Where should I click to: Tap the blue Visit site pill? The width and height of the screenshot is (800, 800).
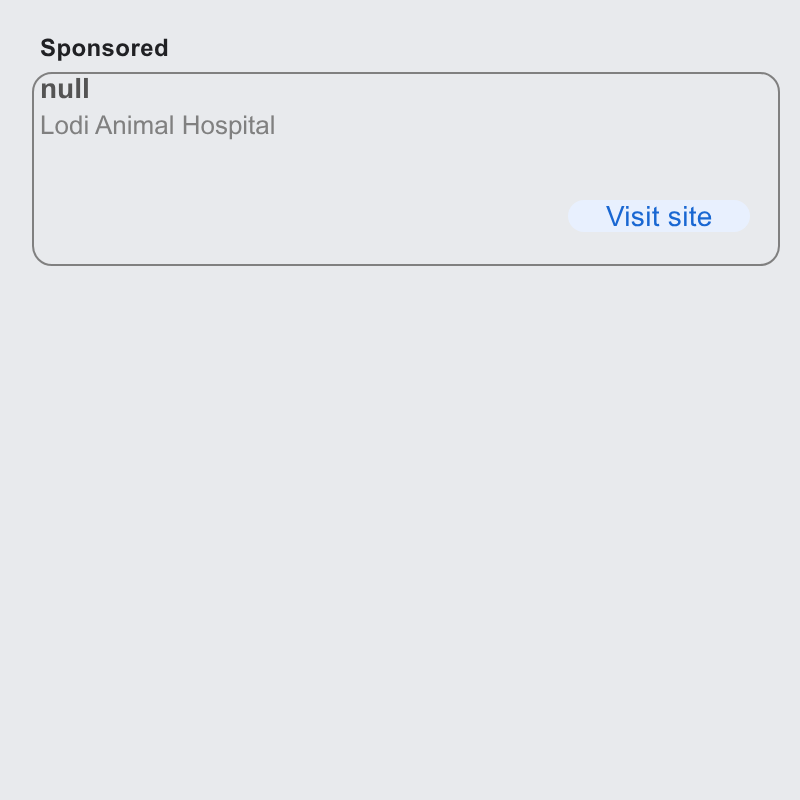(659, 216)
